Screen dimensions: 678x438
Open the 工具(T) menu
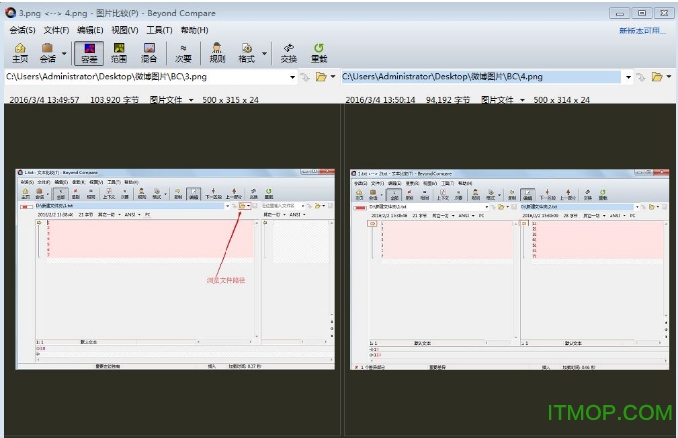point(159,30)
